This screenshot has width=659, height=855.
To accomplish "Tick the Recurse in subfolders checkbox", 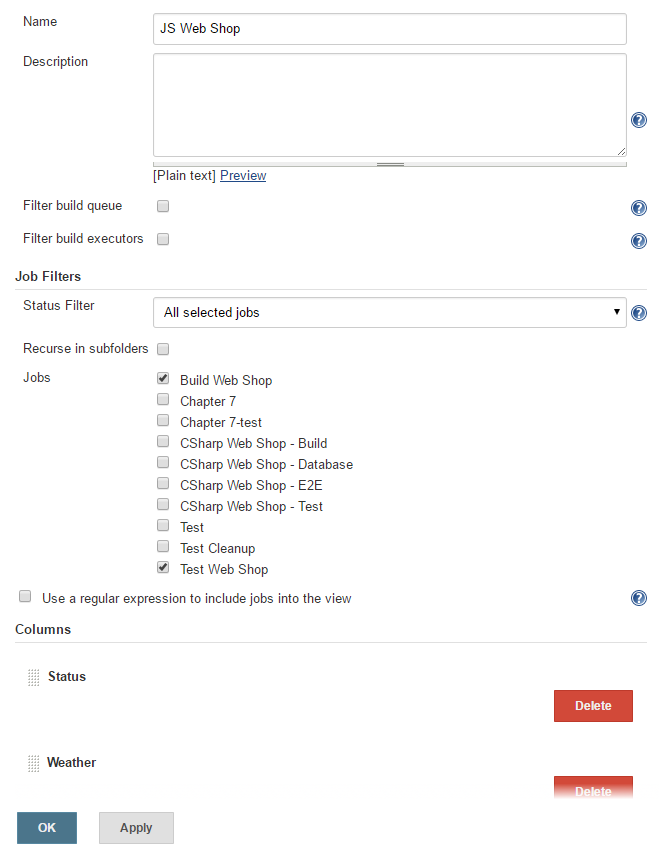I will (163, 349).
